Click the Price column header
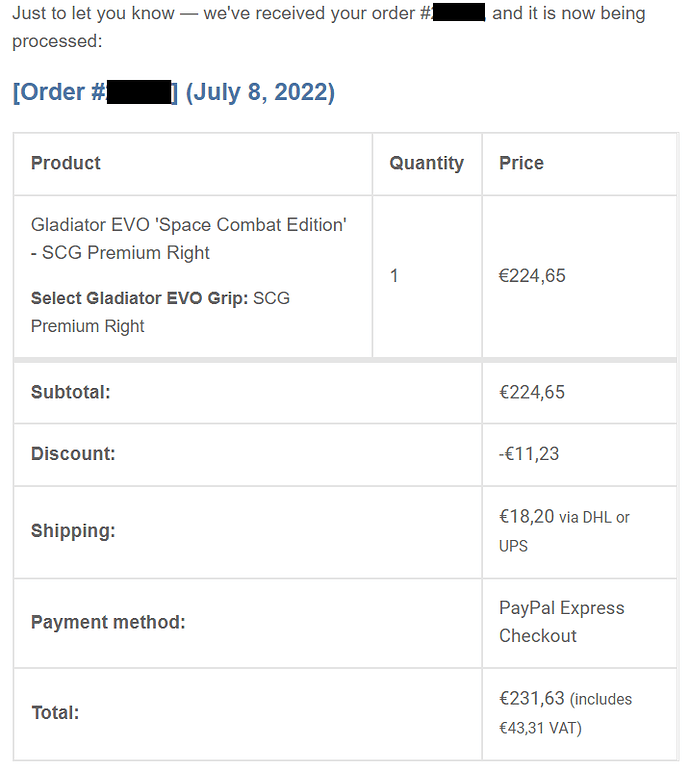This screenshot has width=690, height=770. [521, 163]
